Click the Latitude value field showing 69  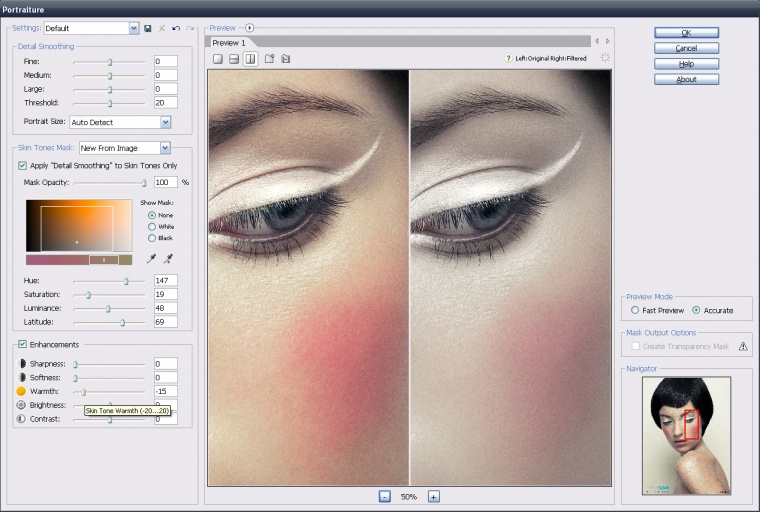[166, 322]
